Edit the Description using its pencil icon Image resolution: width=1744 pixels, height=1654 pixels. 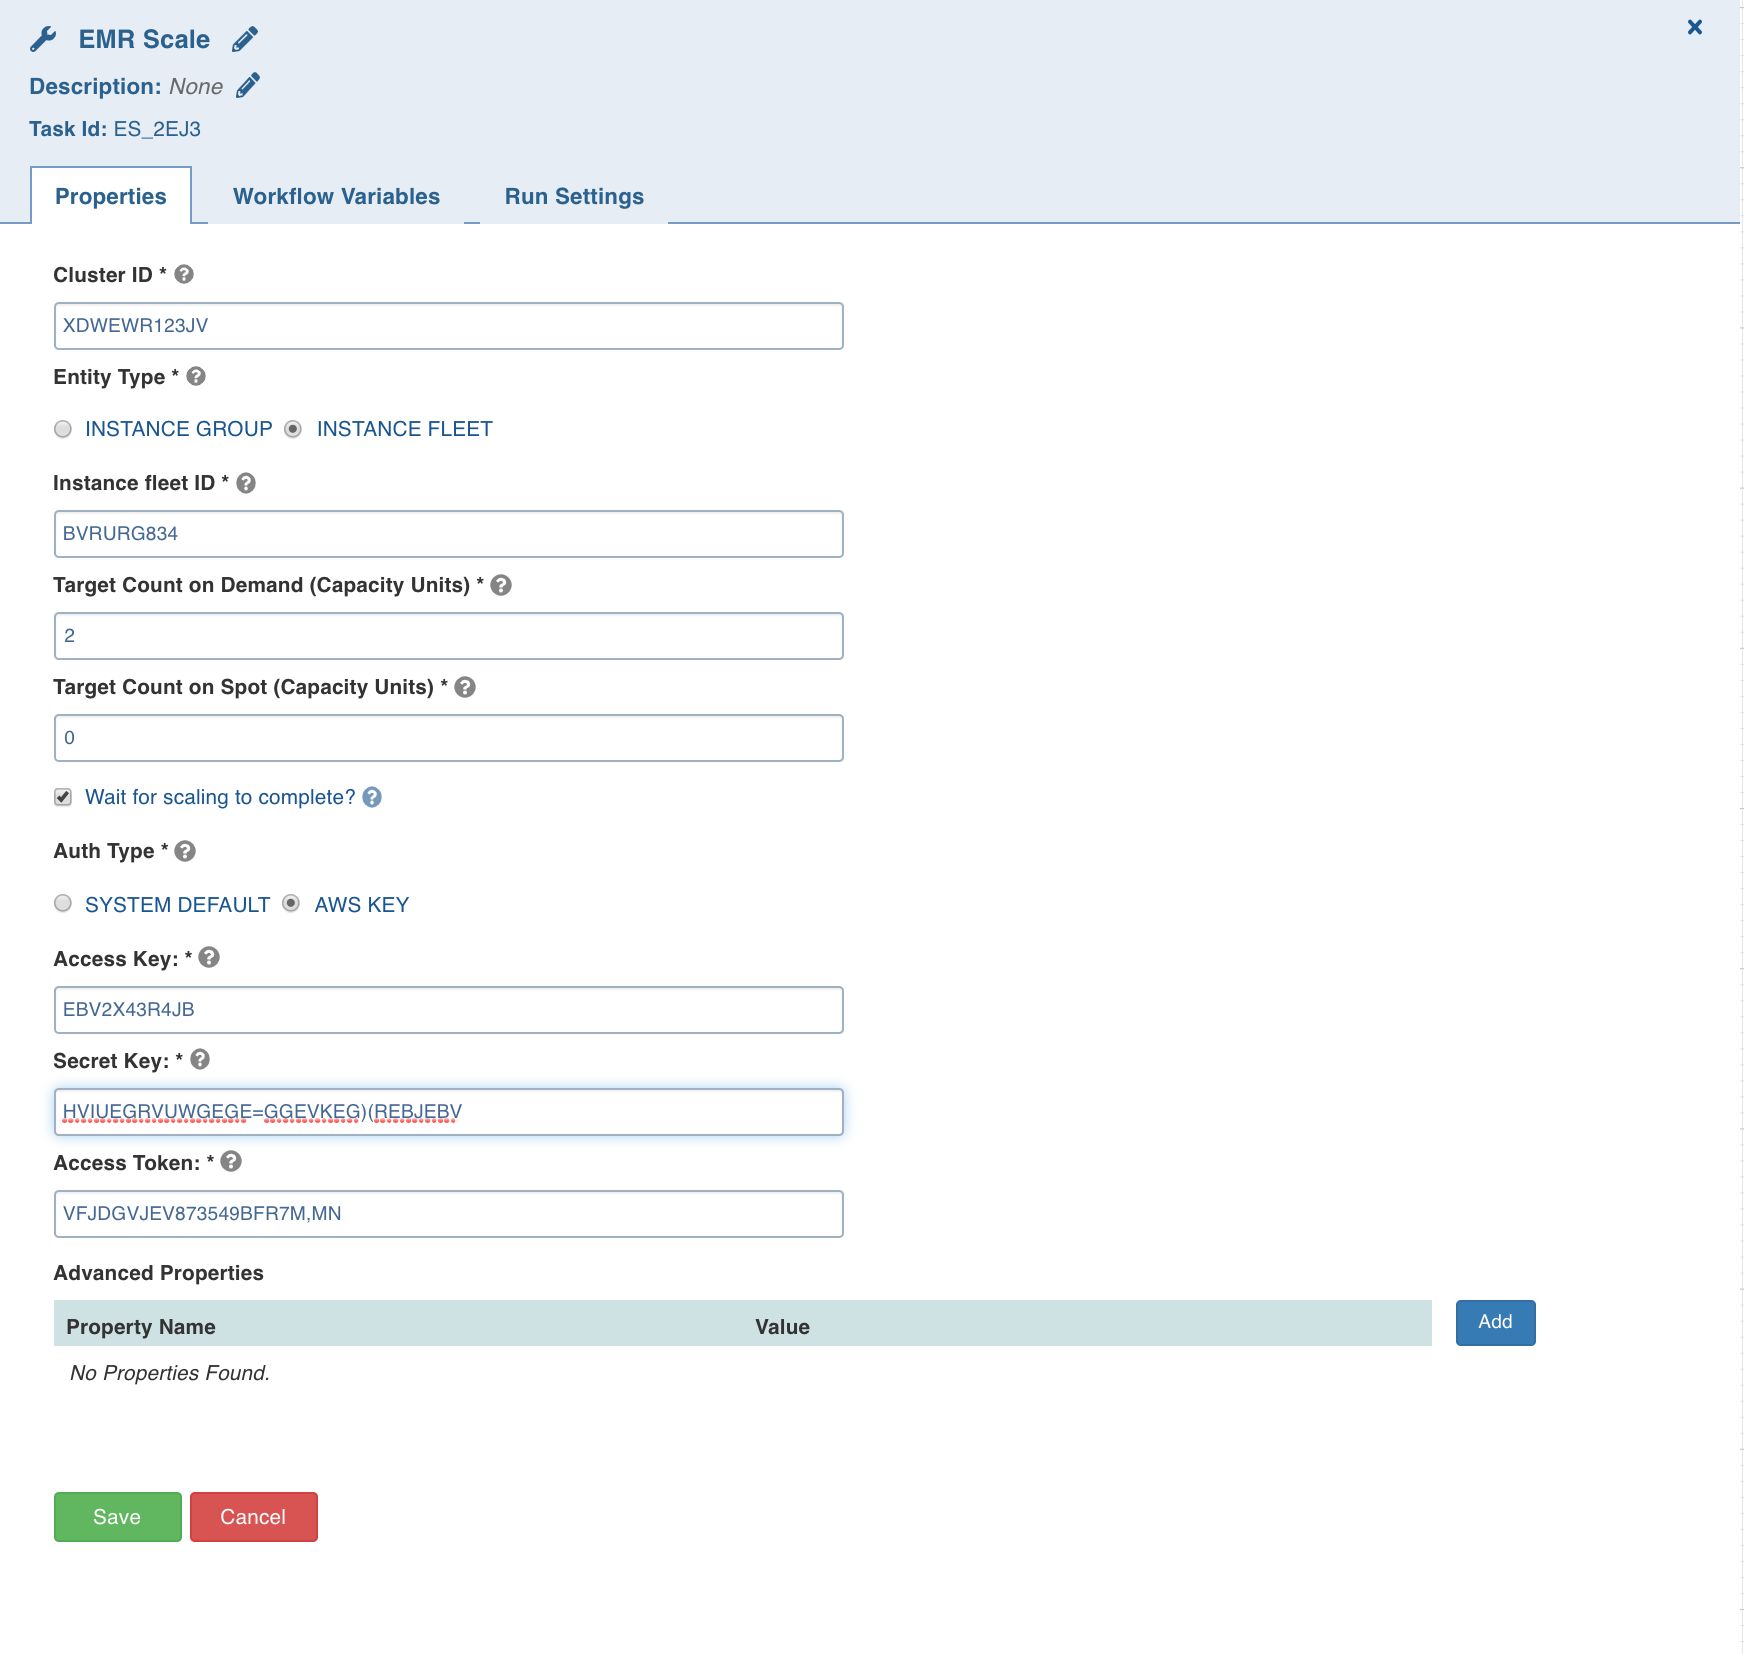click(248, 86)
